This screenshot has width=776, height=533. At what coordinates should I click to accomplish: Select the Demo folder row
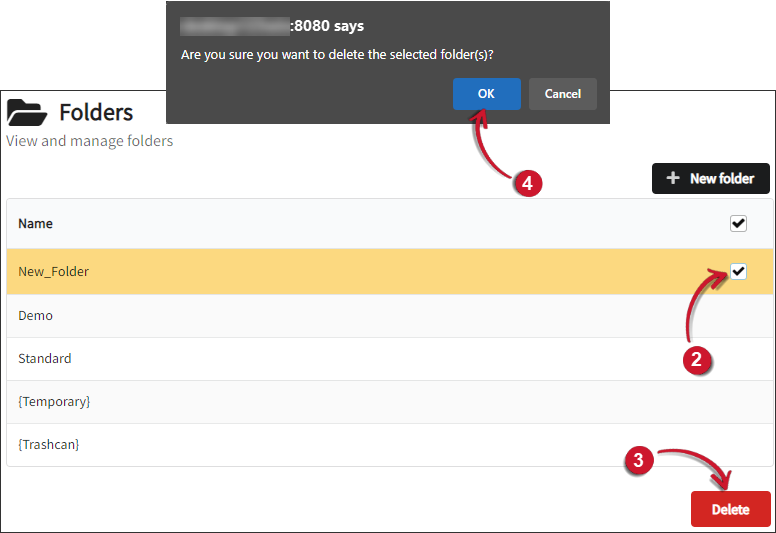36,315
